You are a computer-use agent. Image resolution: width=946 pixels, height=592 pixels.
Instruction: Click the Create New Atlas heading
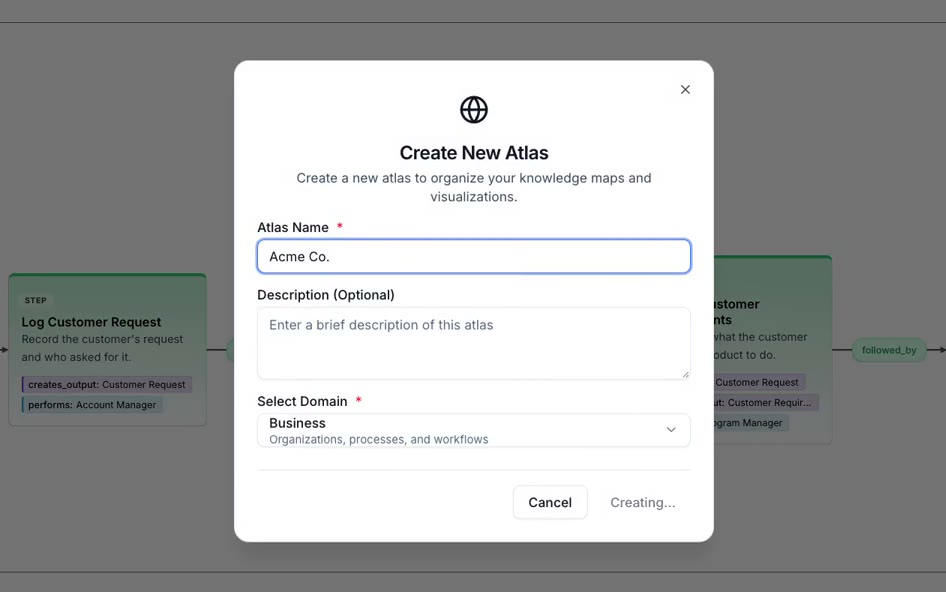click(474, 153)
